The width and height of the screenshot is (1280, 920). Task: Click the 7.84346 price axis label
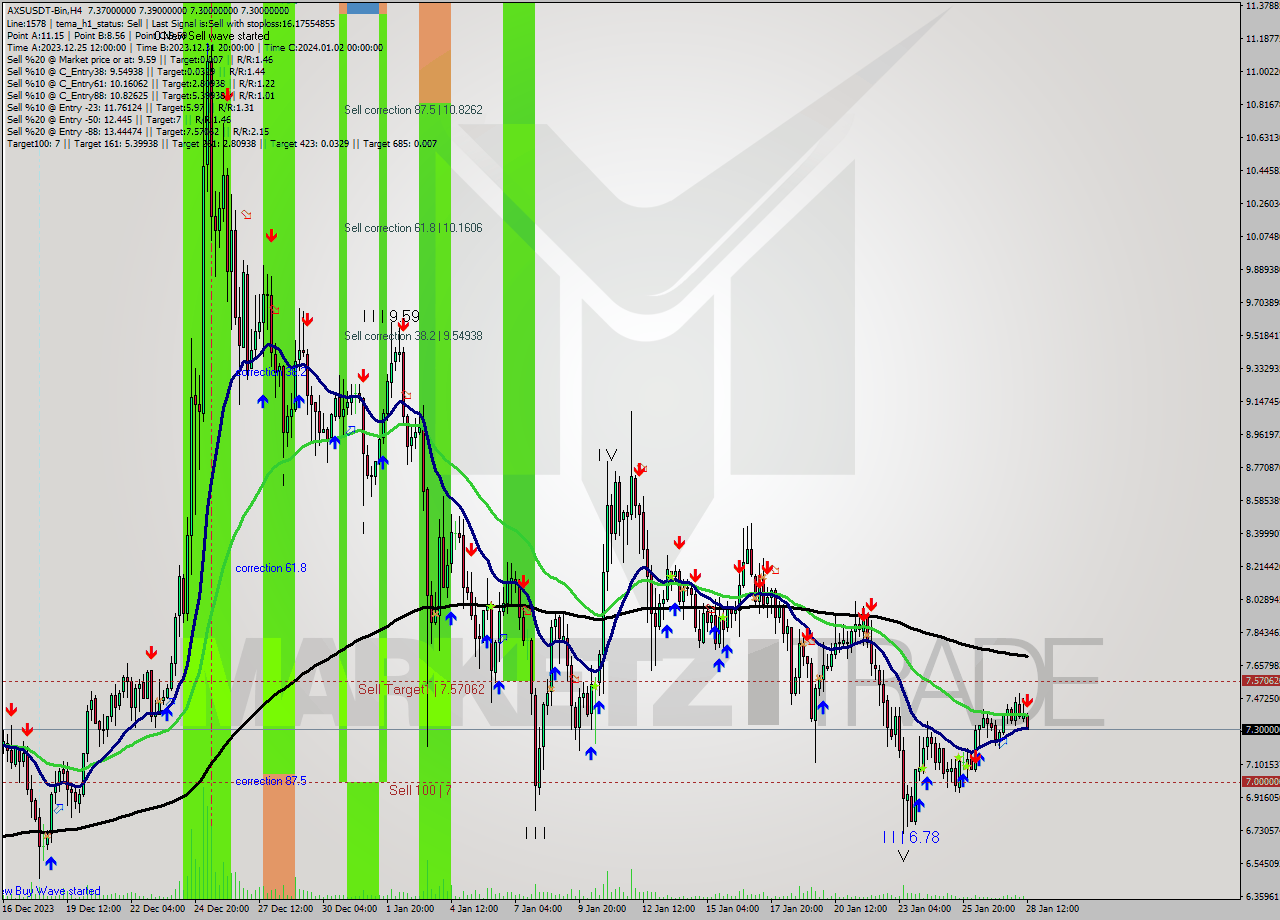point(1262,632)
